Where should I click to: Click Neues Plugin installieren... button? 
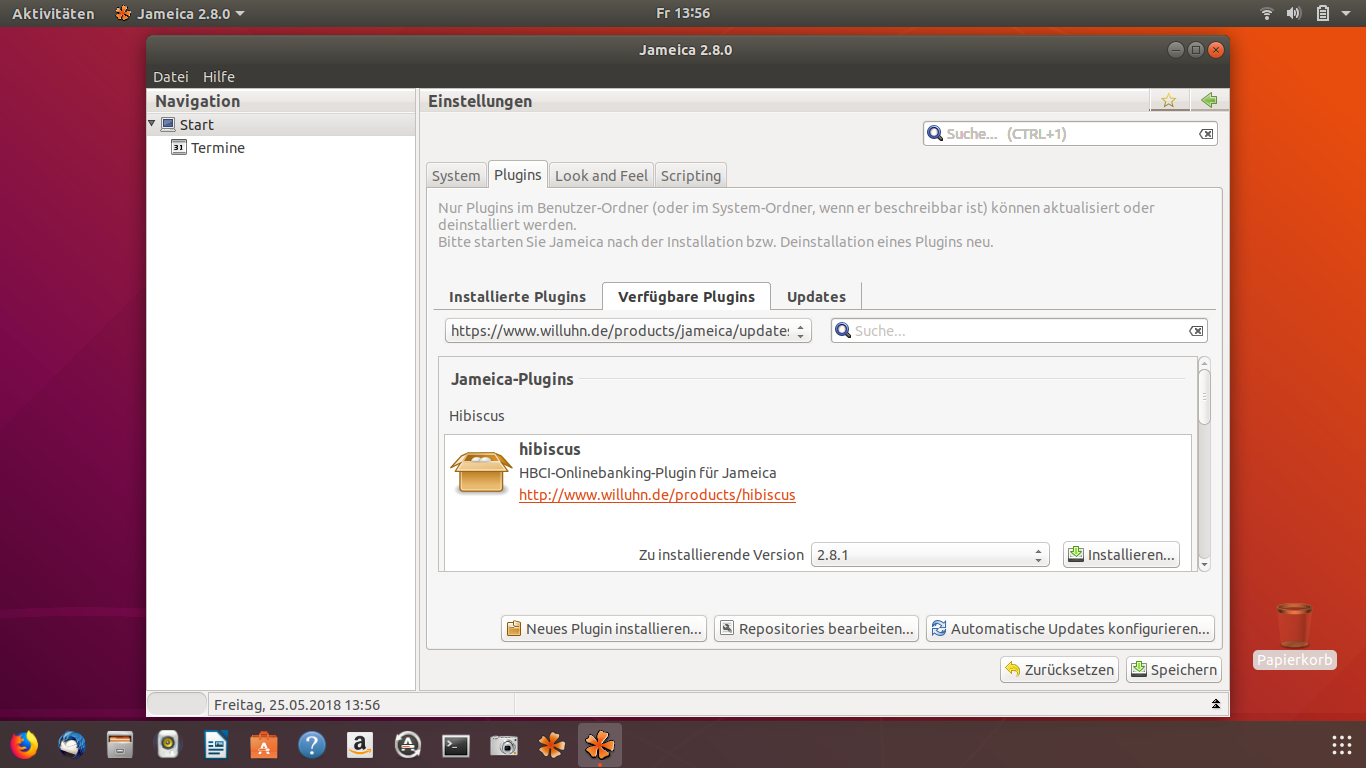click(x=604, y=629)
